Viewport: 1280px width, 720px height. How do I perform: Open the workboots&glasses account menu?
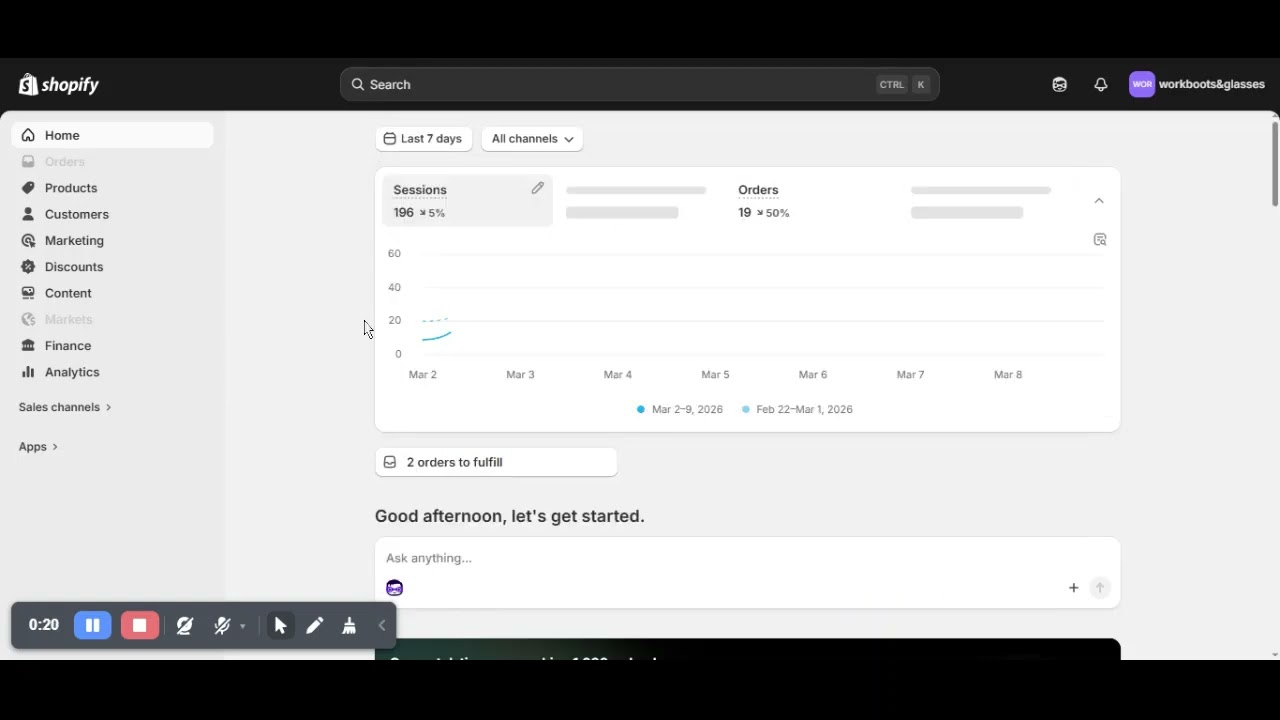click(1197, 85)
